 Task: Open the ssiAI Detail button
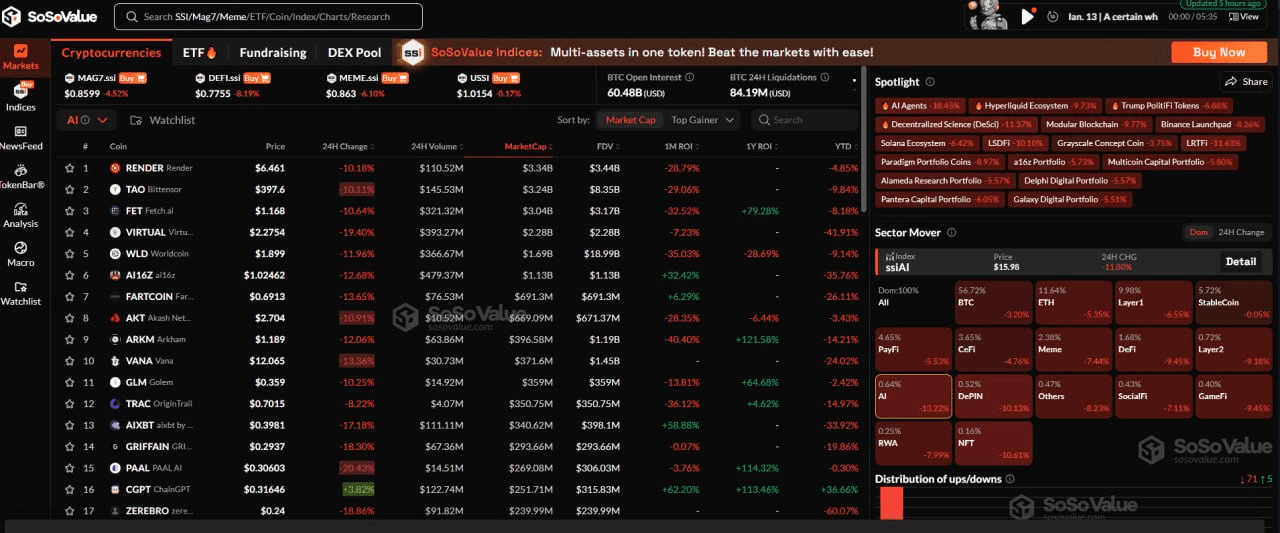[x=1240, y=261]
